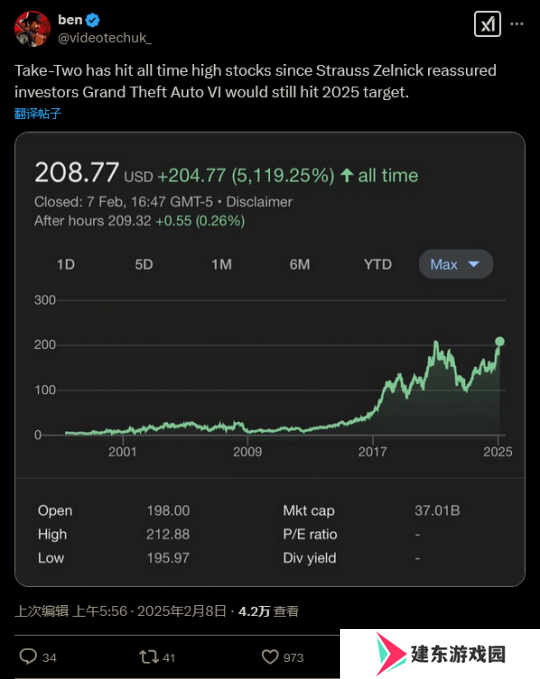Select the 5D chart range tab
Viewport: 540px width, 679px height.
tap(144, 264)
